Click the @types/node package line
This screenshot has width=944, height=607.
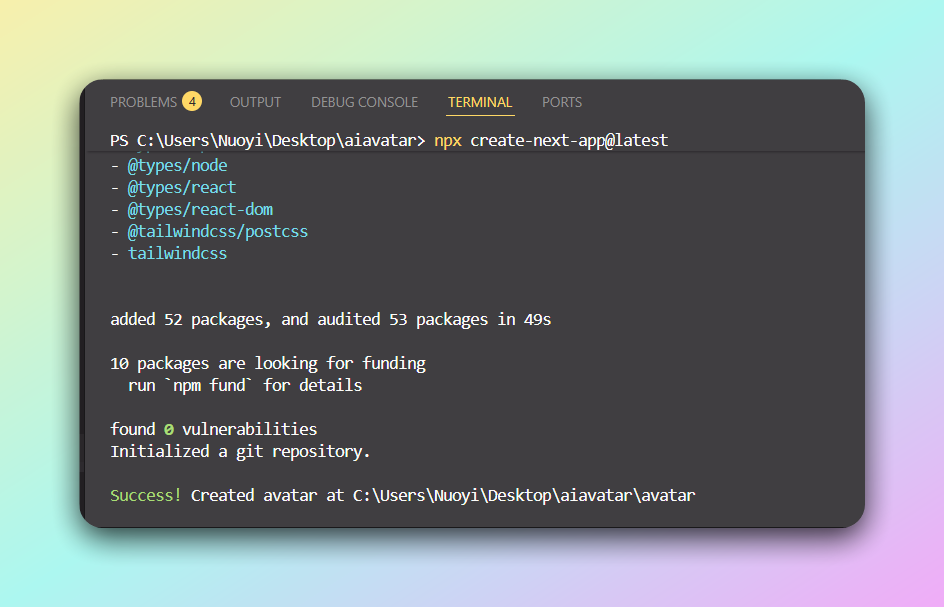coord(177,165)
